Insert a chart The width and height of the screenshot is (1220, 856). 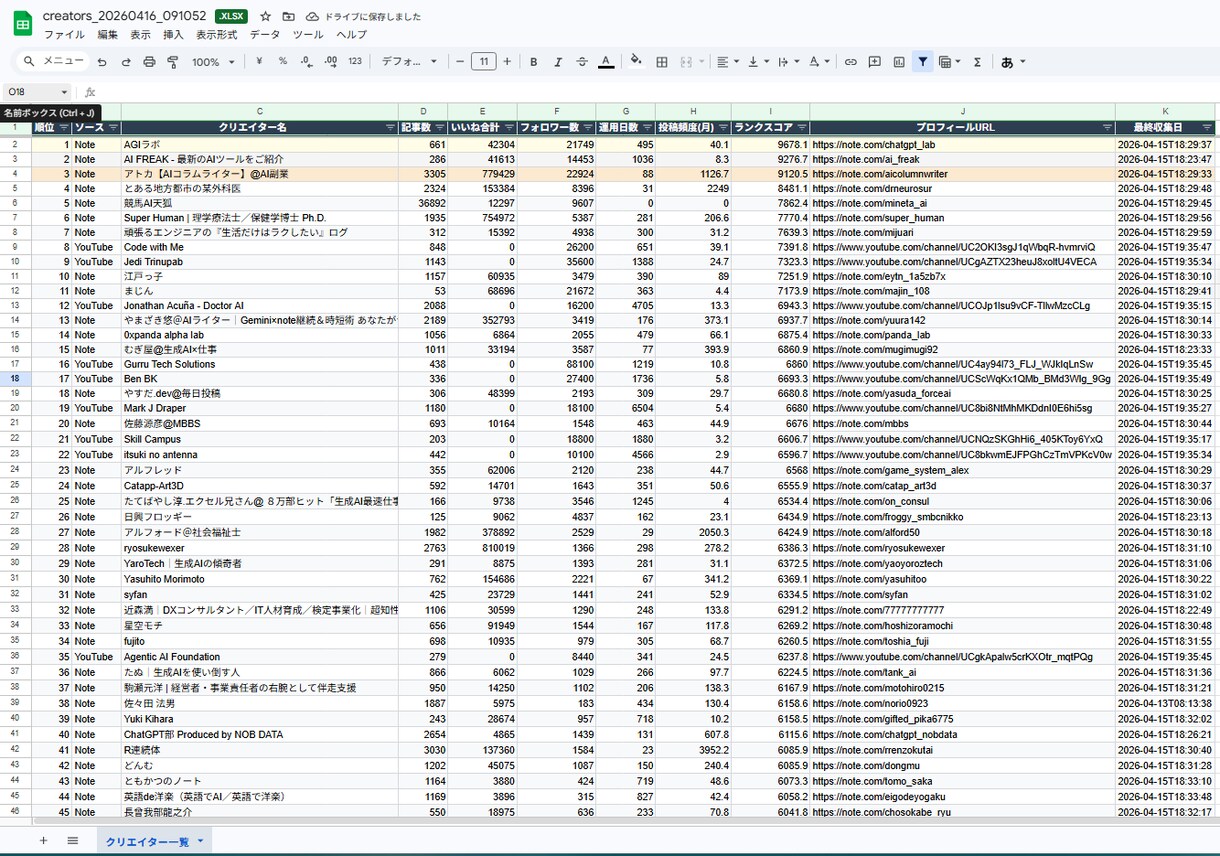click(899, 62)
